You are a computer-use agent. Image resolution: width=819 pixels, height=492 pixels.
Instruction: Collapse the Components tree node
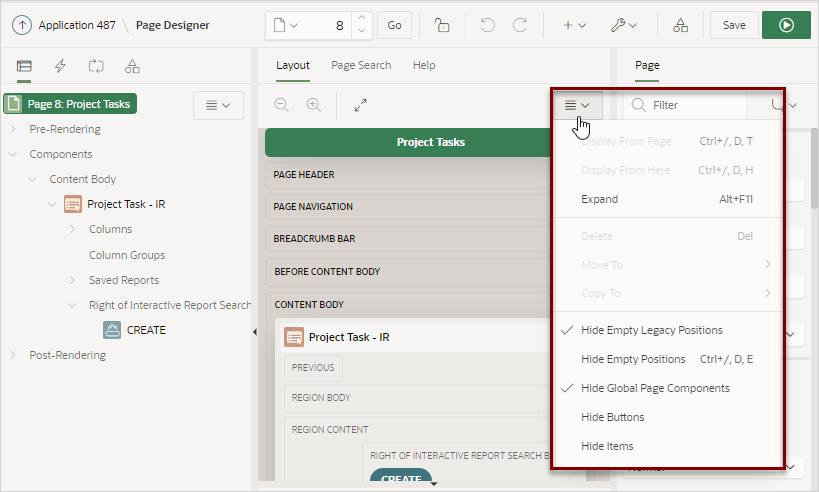[x=13, y=154]
